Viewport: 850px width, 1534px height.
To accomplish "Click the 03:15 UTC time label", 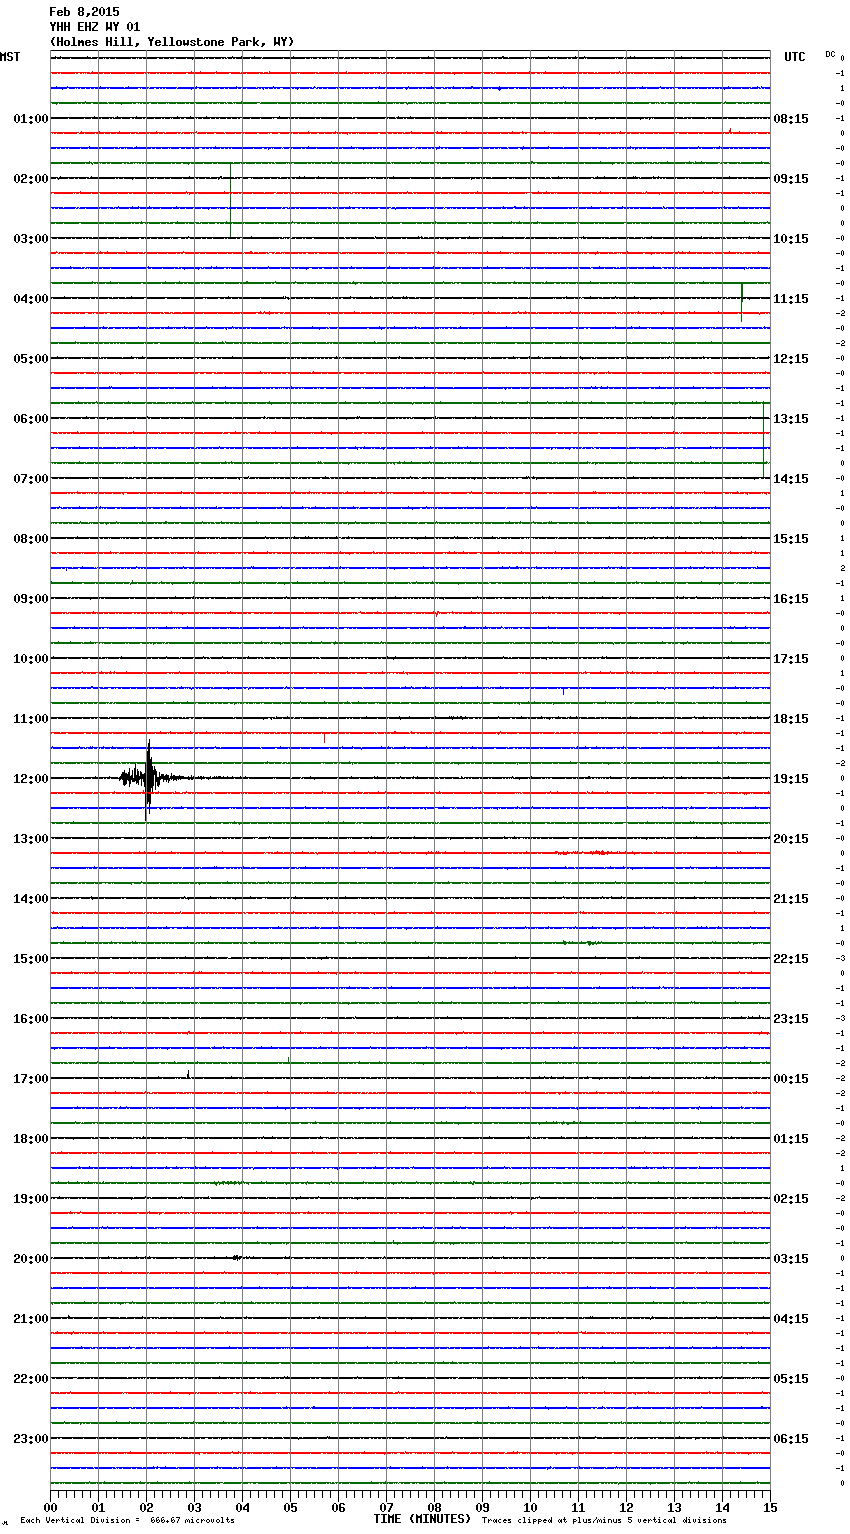I will (x=791, y=1259).
